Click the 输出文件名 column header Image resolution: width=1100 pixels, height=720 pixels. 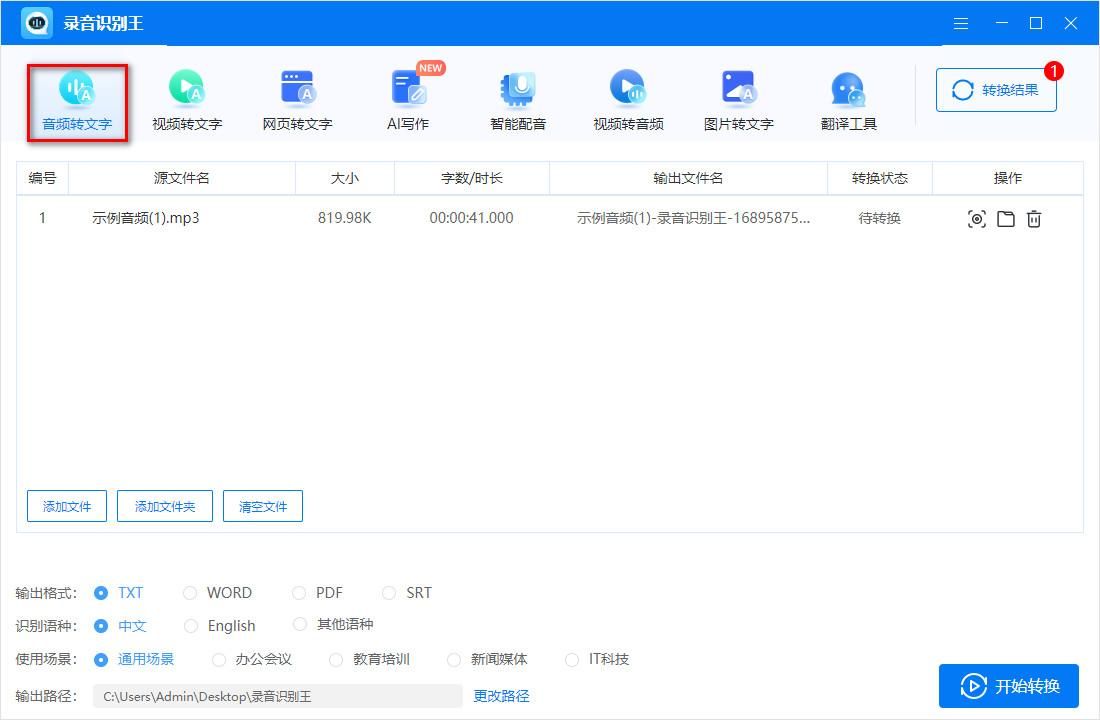click(688, 178)
